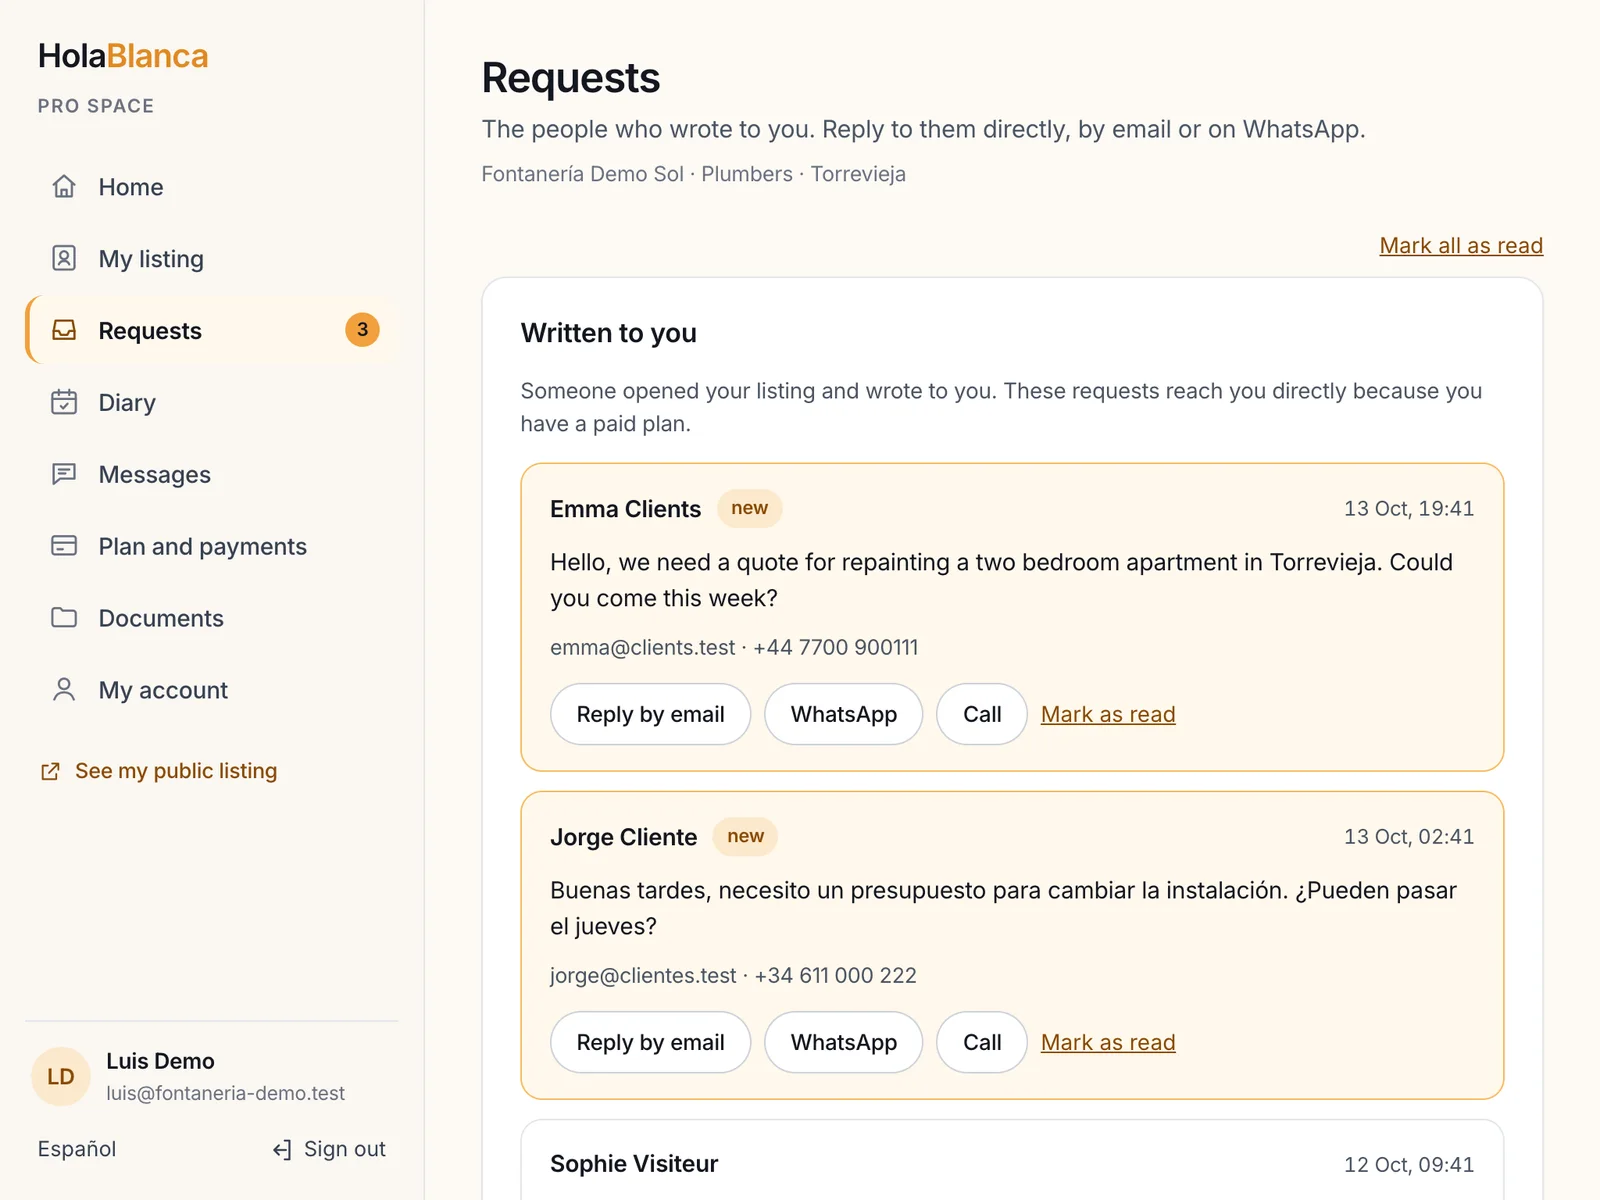
Task: Open Plan and payments
Action: 212,547
